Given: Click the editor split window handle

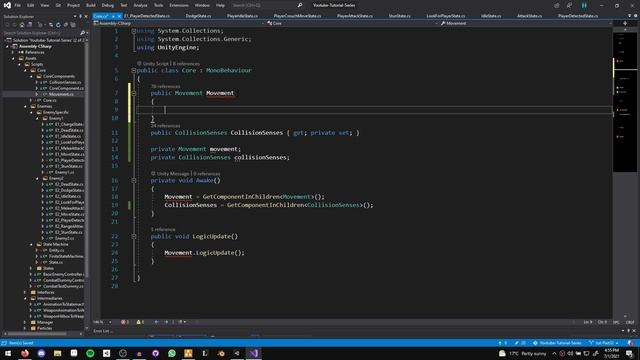Looking at the screenshot, I should (x=625, y=23).
